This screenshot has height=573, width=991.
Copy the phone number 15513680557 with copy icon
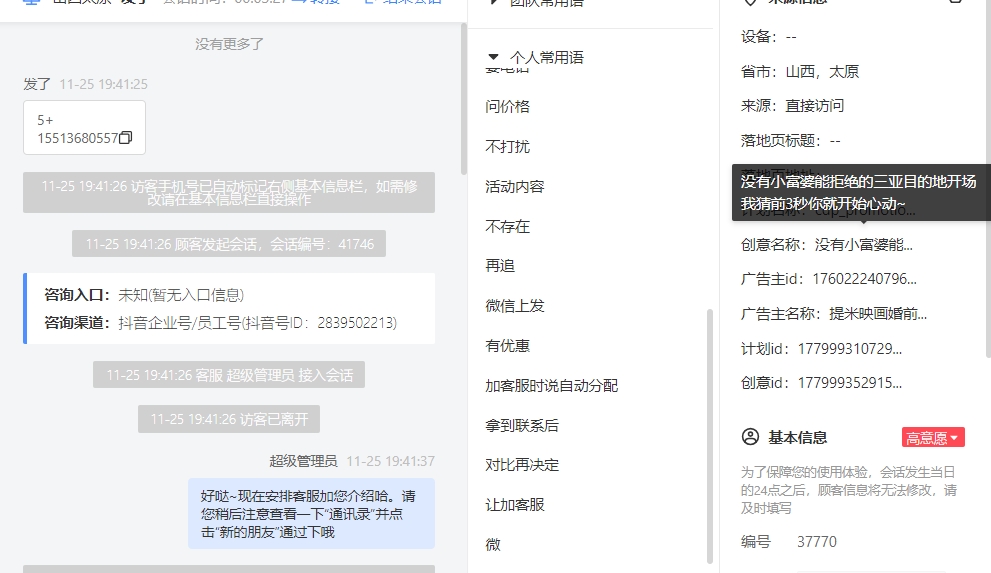[x=126, y=138]
